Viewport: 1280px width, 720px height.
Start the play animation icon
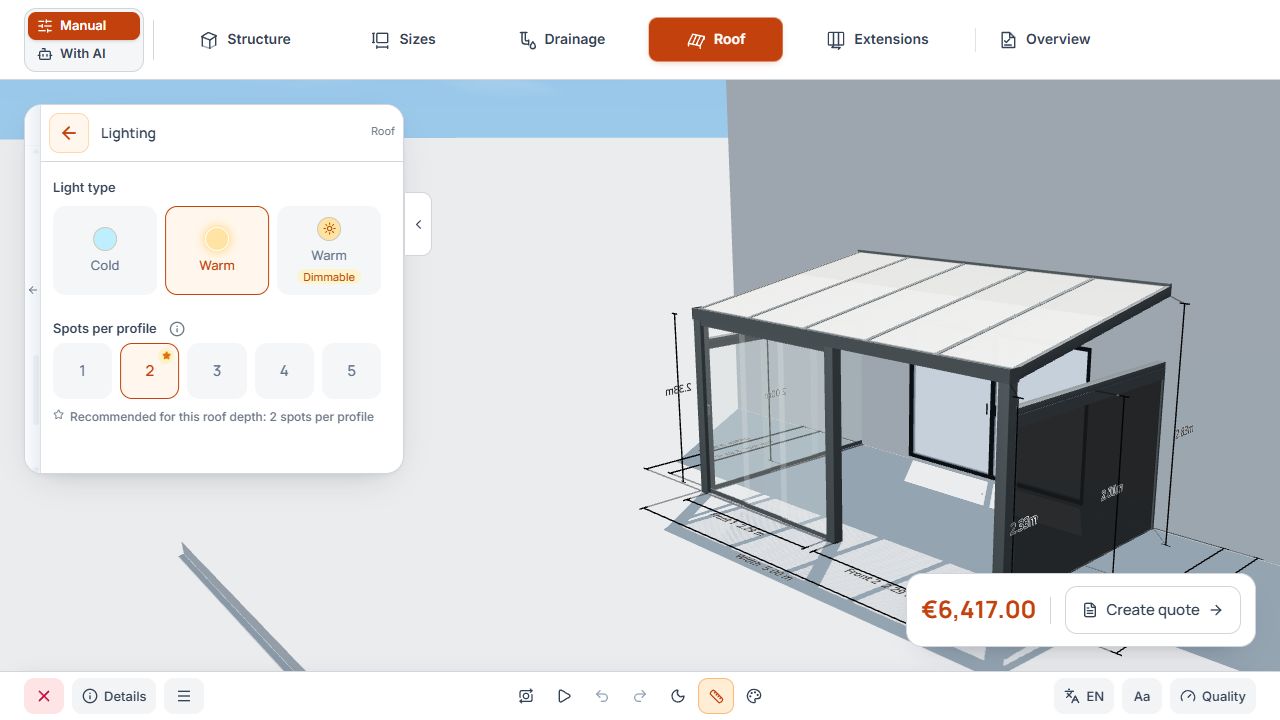pos(564,696)
